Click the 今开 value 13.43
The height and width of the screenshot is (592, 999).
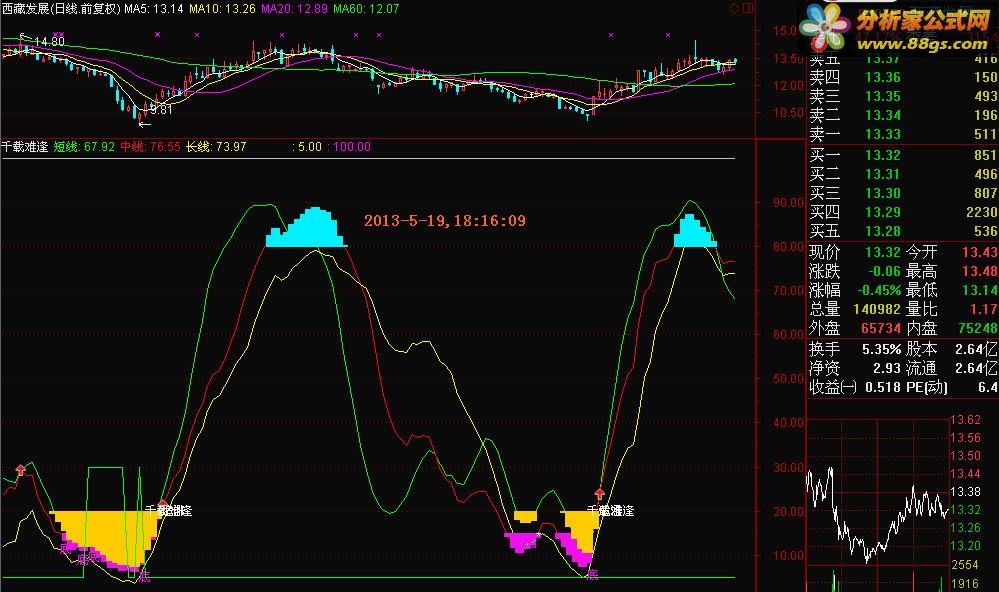point(980,252)
